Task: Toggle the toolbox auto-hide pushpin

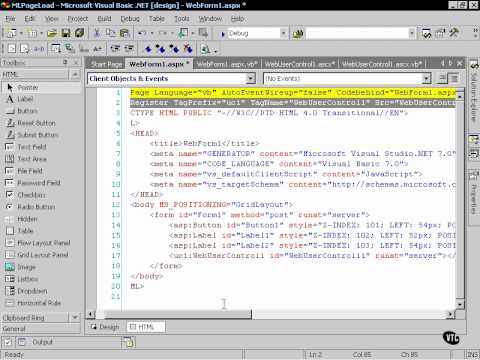Action: click(x=65, y=62)
